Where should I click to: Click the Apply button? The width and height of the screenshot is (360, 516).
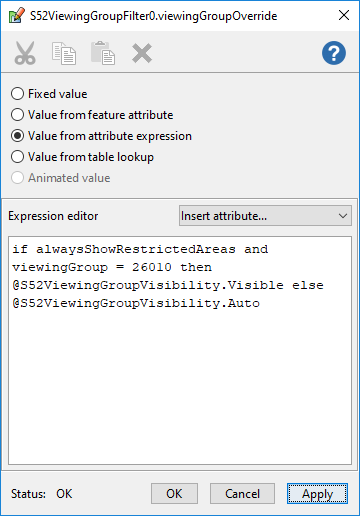click(317, 493)
